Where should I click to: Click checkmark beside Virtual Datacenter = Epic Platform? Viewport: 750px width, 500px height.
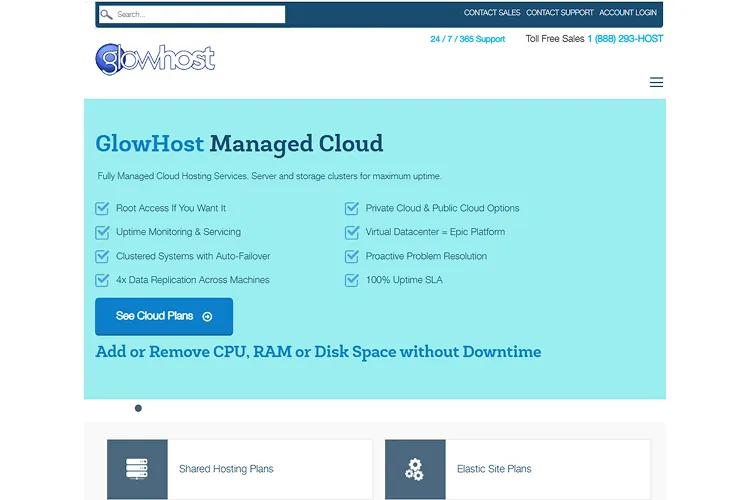tap(352, 232)
